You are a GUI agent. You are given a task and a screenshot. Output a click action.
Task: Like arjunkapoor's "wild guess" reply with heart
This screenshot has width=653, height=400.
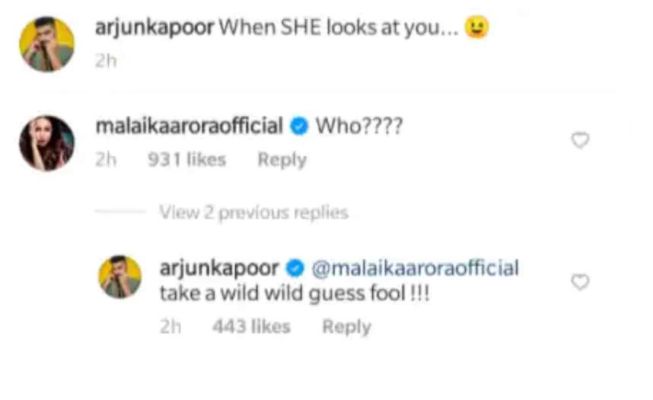[x=580, y=282]
